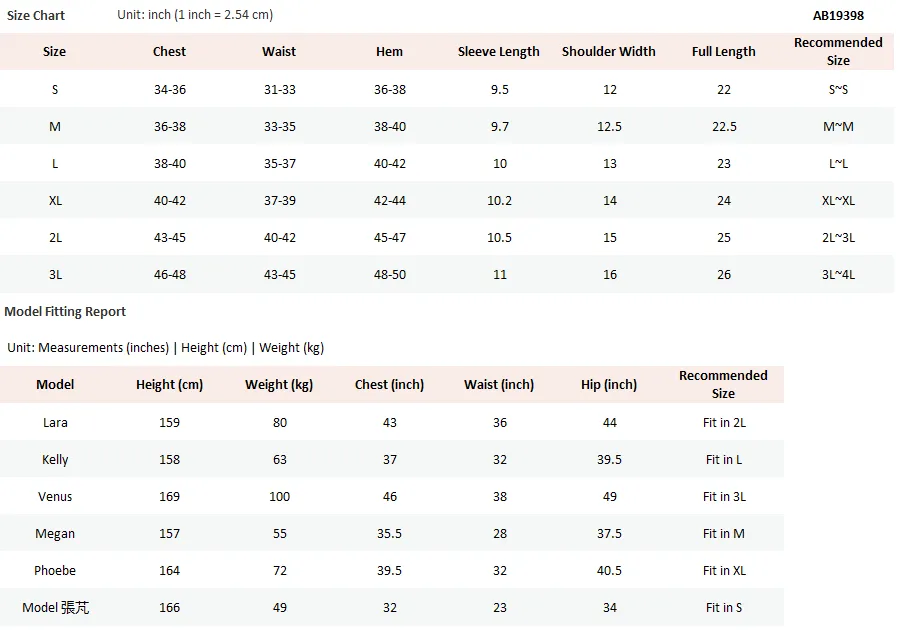Click the Full Length column header

(x=723, y=52)
